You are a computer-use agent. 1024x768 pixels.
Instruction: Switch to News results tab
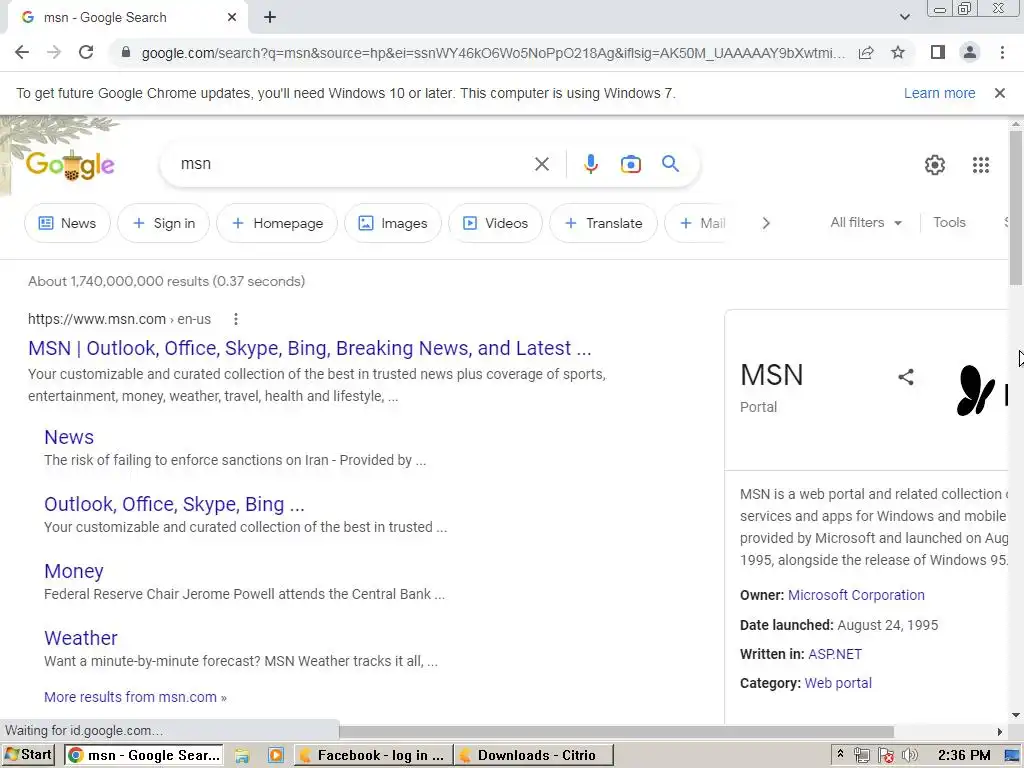point(67,223)
